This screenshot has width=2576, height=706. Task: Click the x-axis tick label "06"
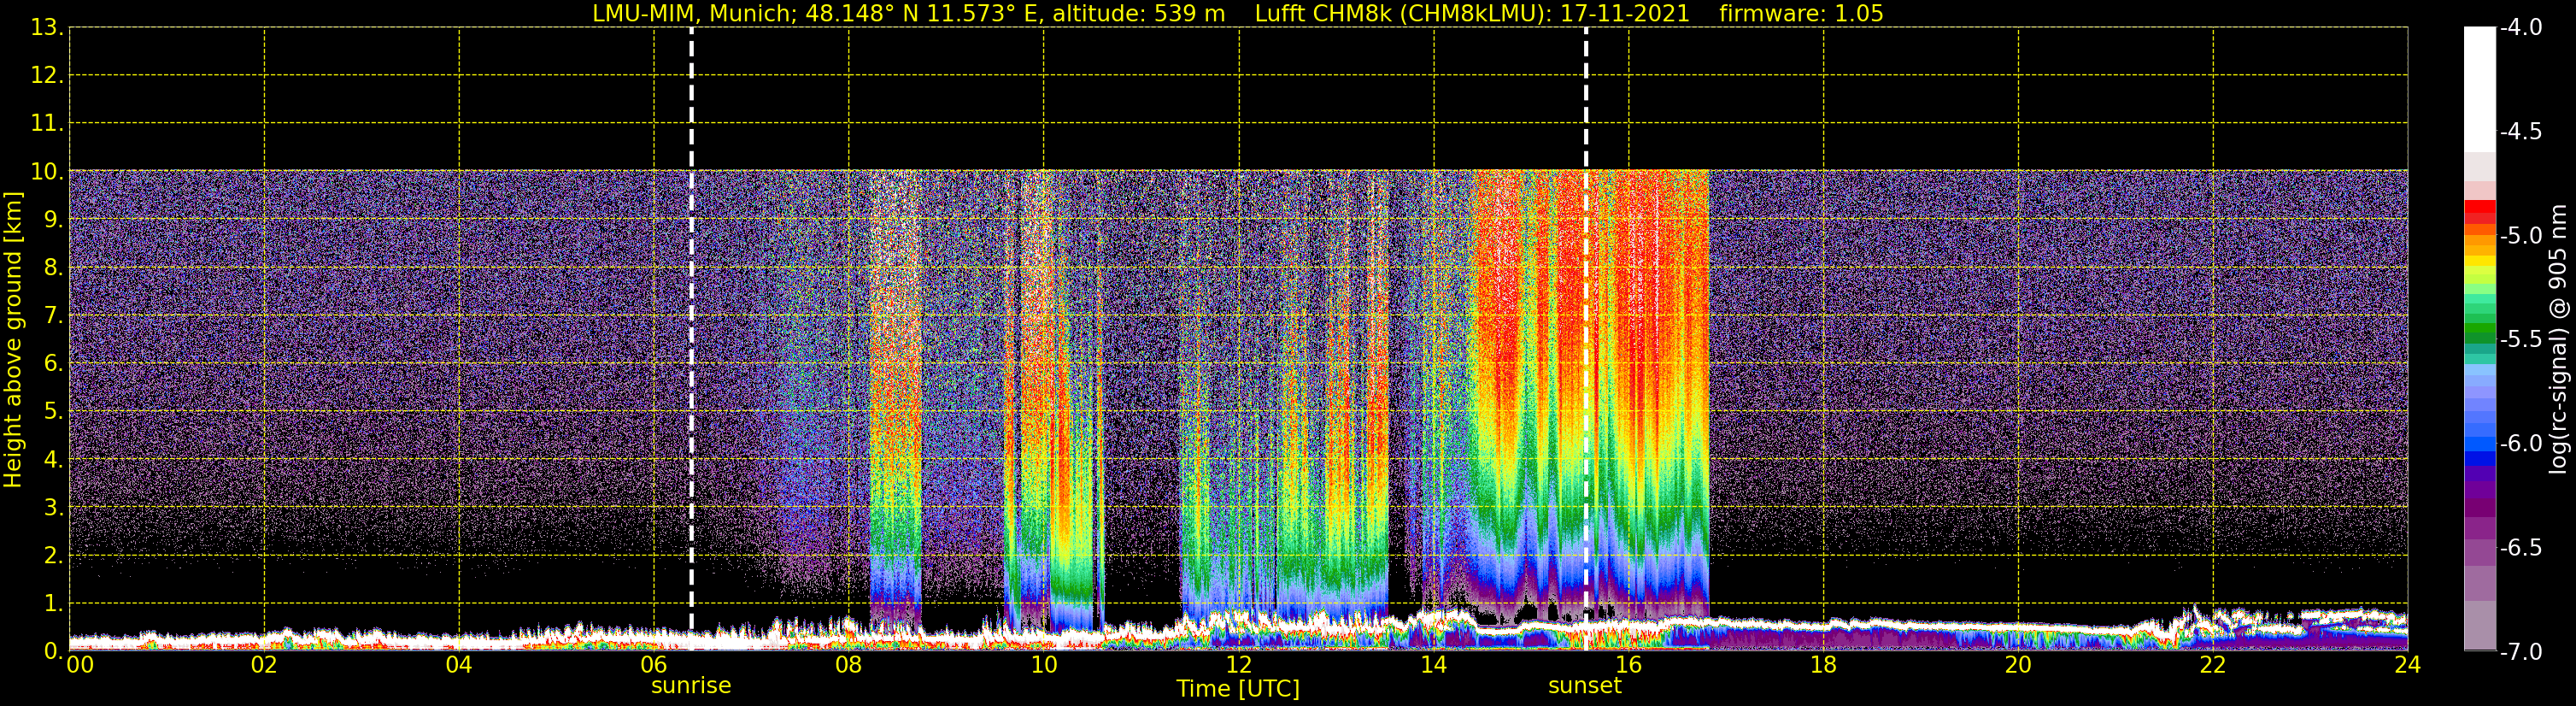coord(654,665)
